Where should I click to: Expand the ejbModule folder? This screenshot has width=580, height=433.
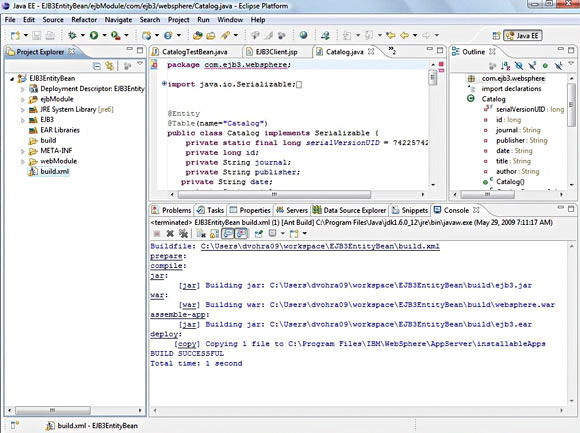pyautogui.click(x=23, y=99)
